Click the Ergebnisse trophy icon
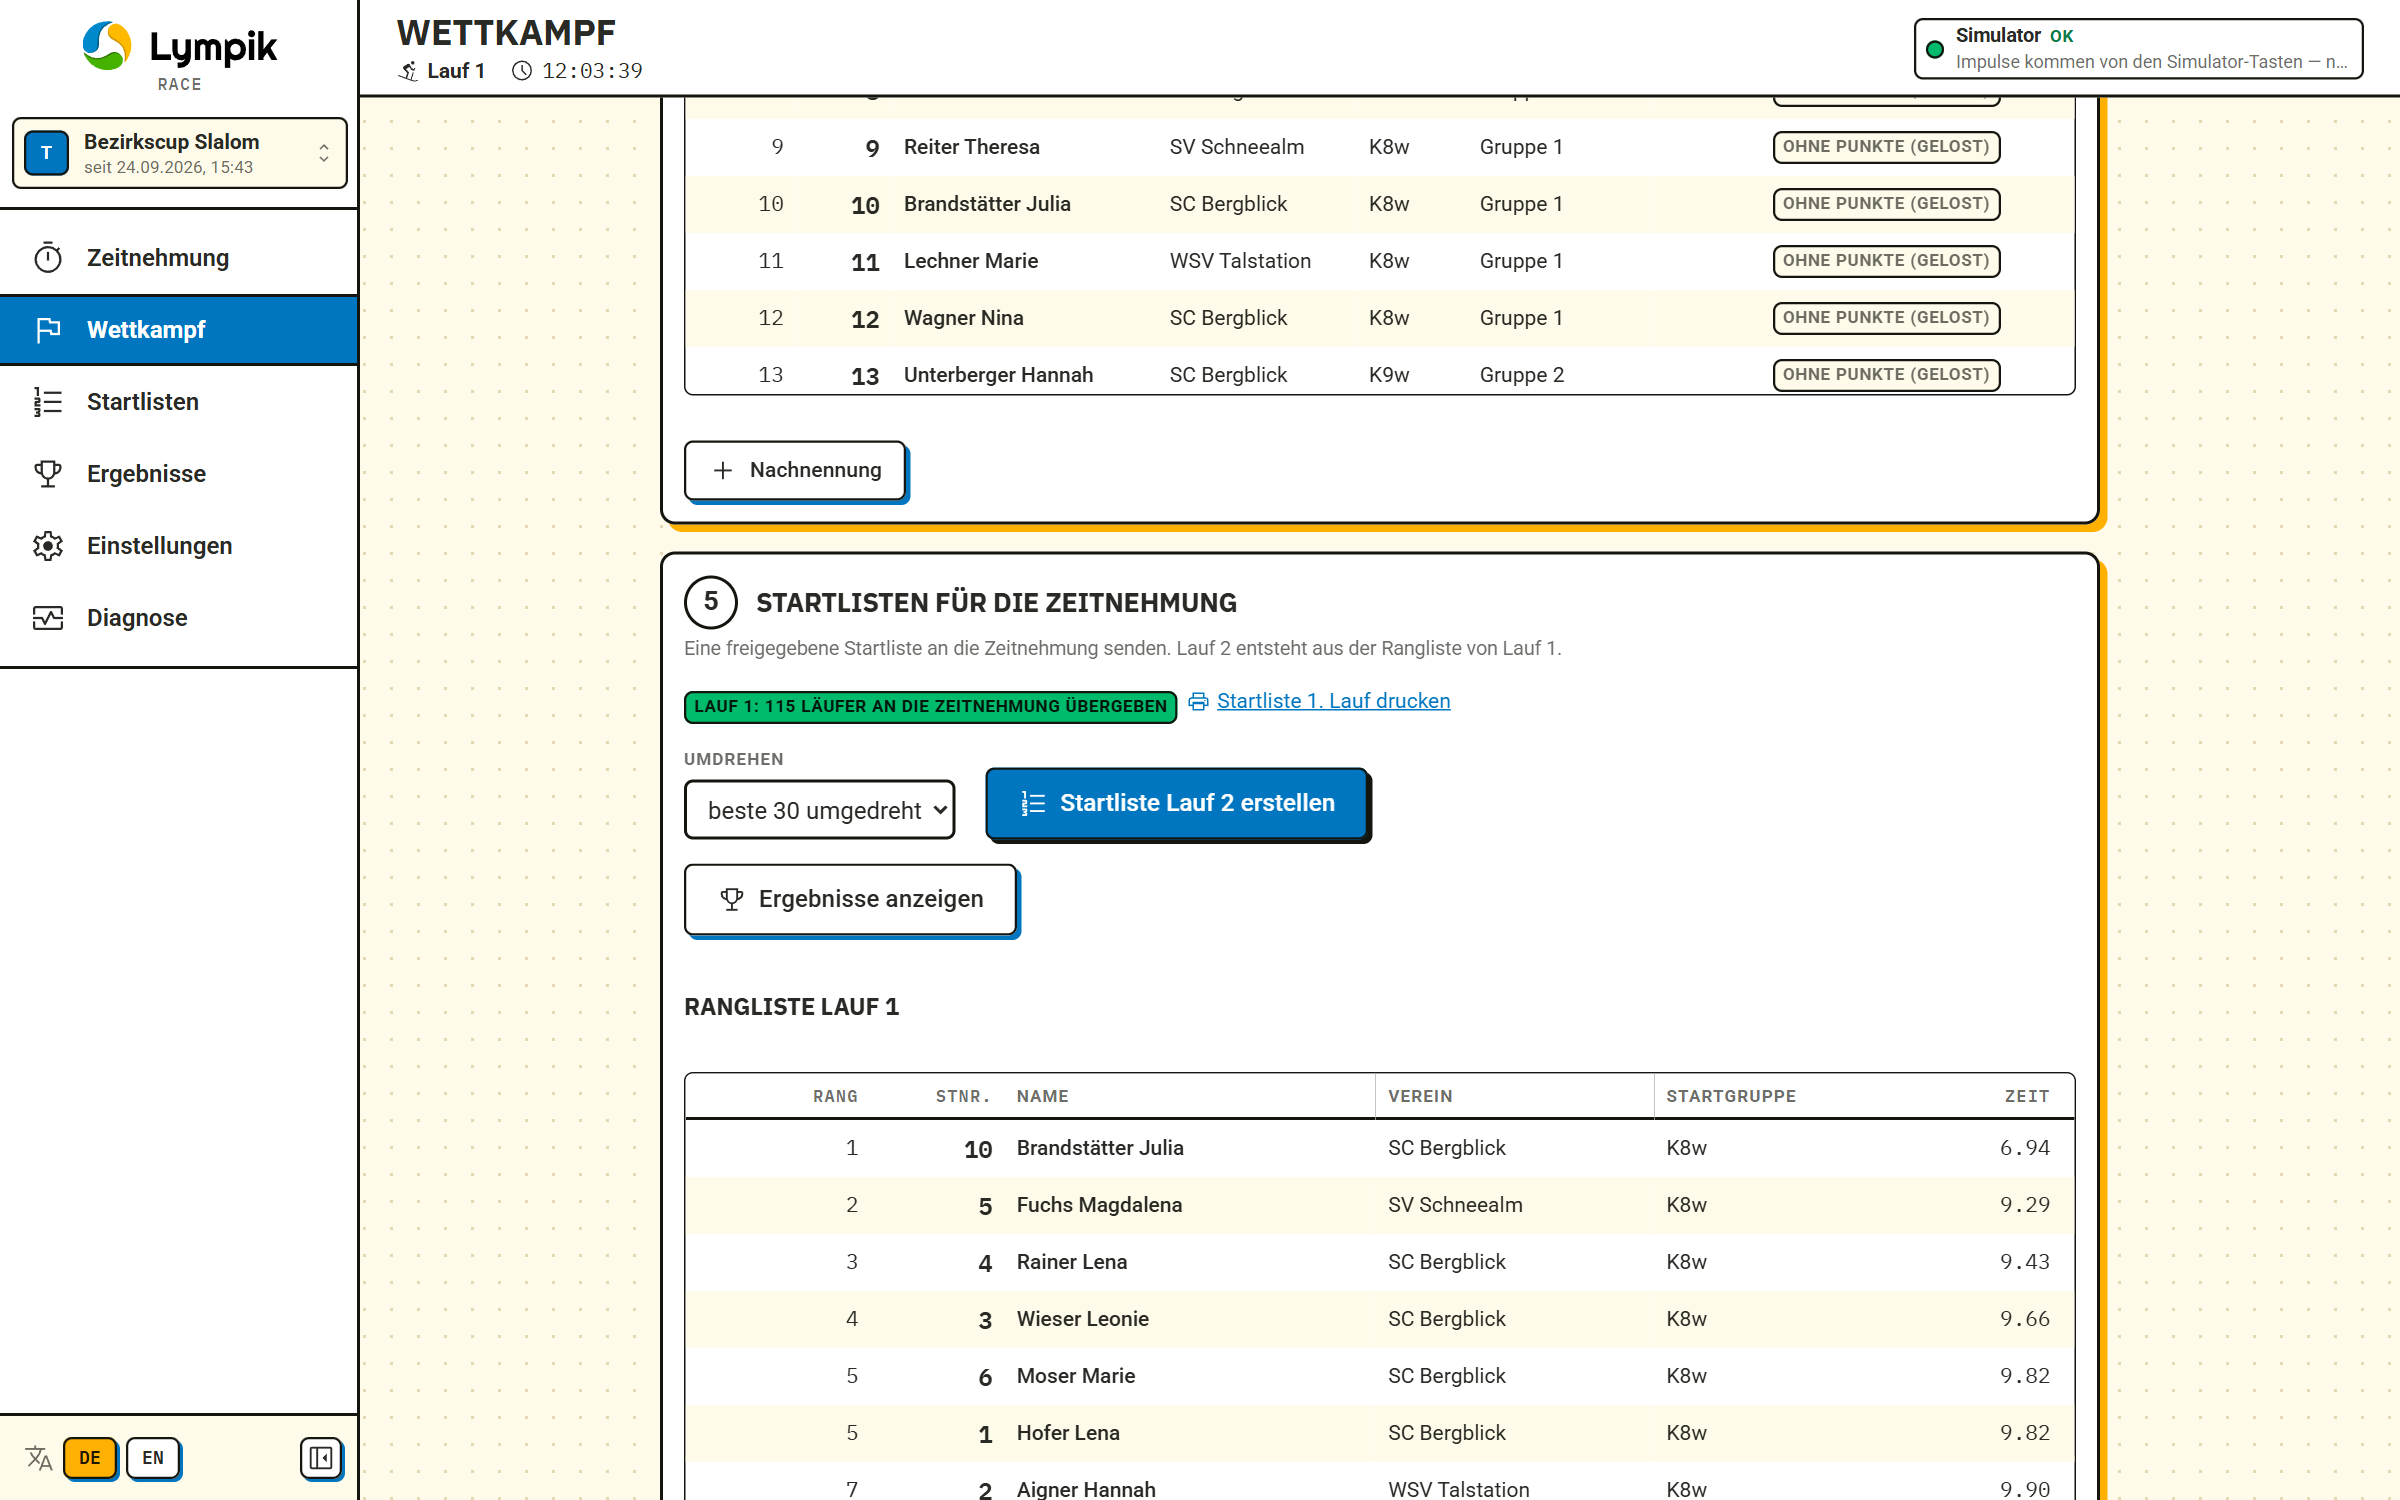Viewport: 2400px width, 1500px height. [48, 474]
